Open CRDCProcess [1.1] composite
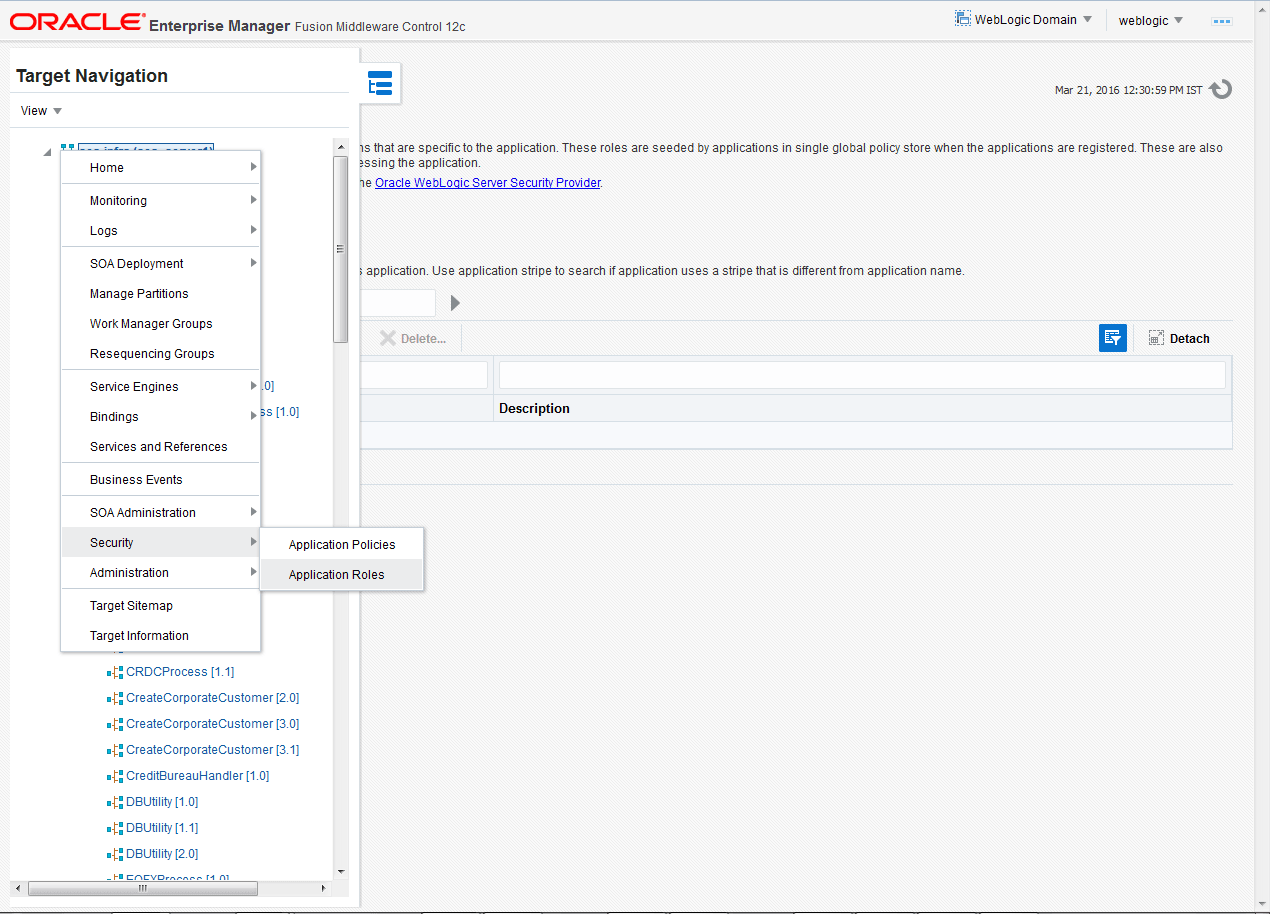 tap(180, 672)
